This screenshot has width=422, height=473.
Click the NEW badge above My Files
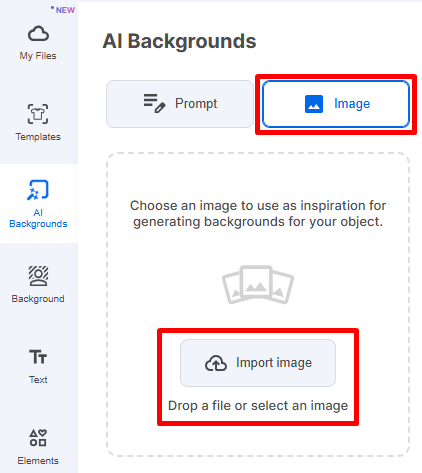point(63,10)
